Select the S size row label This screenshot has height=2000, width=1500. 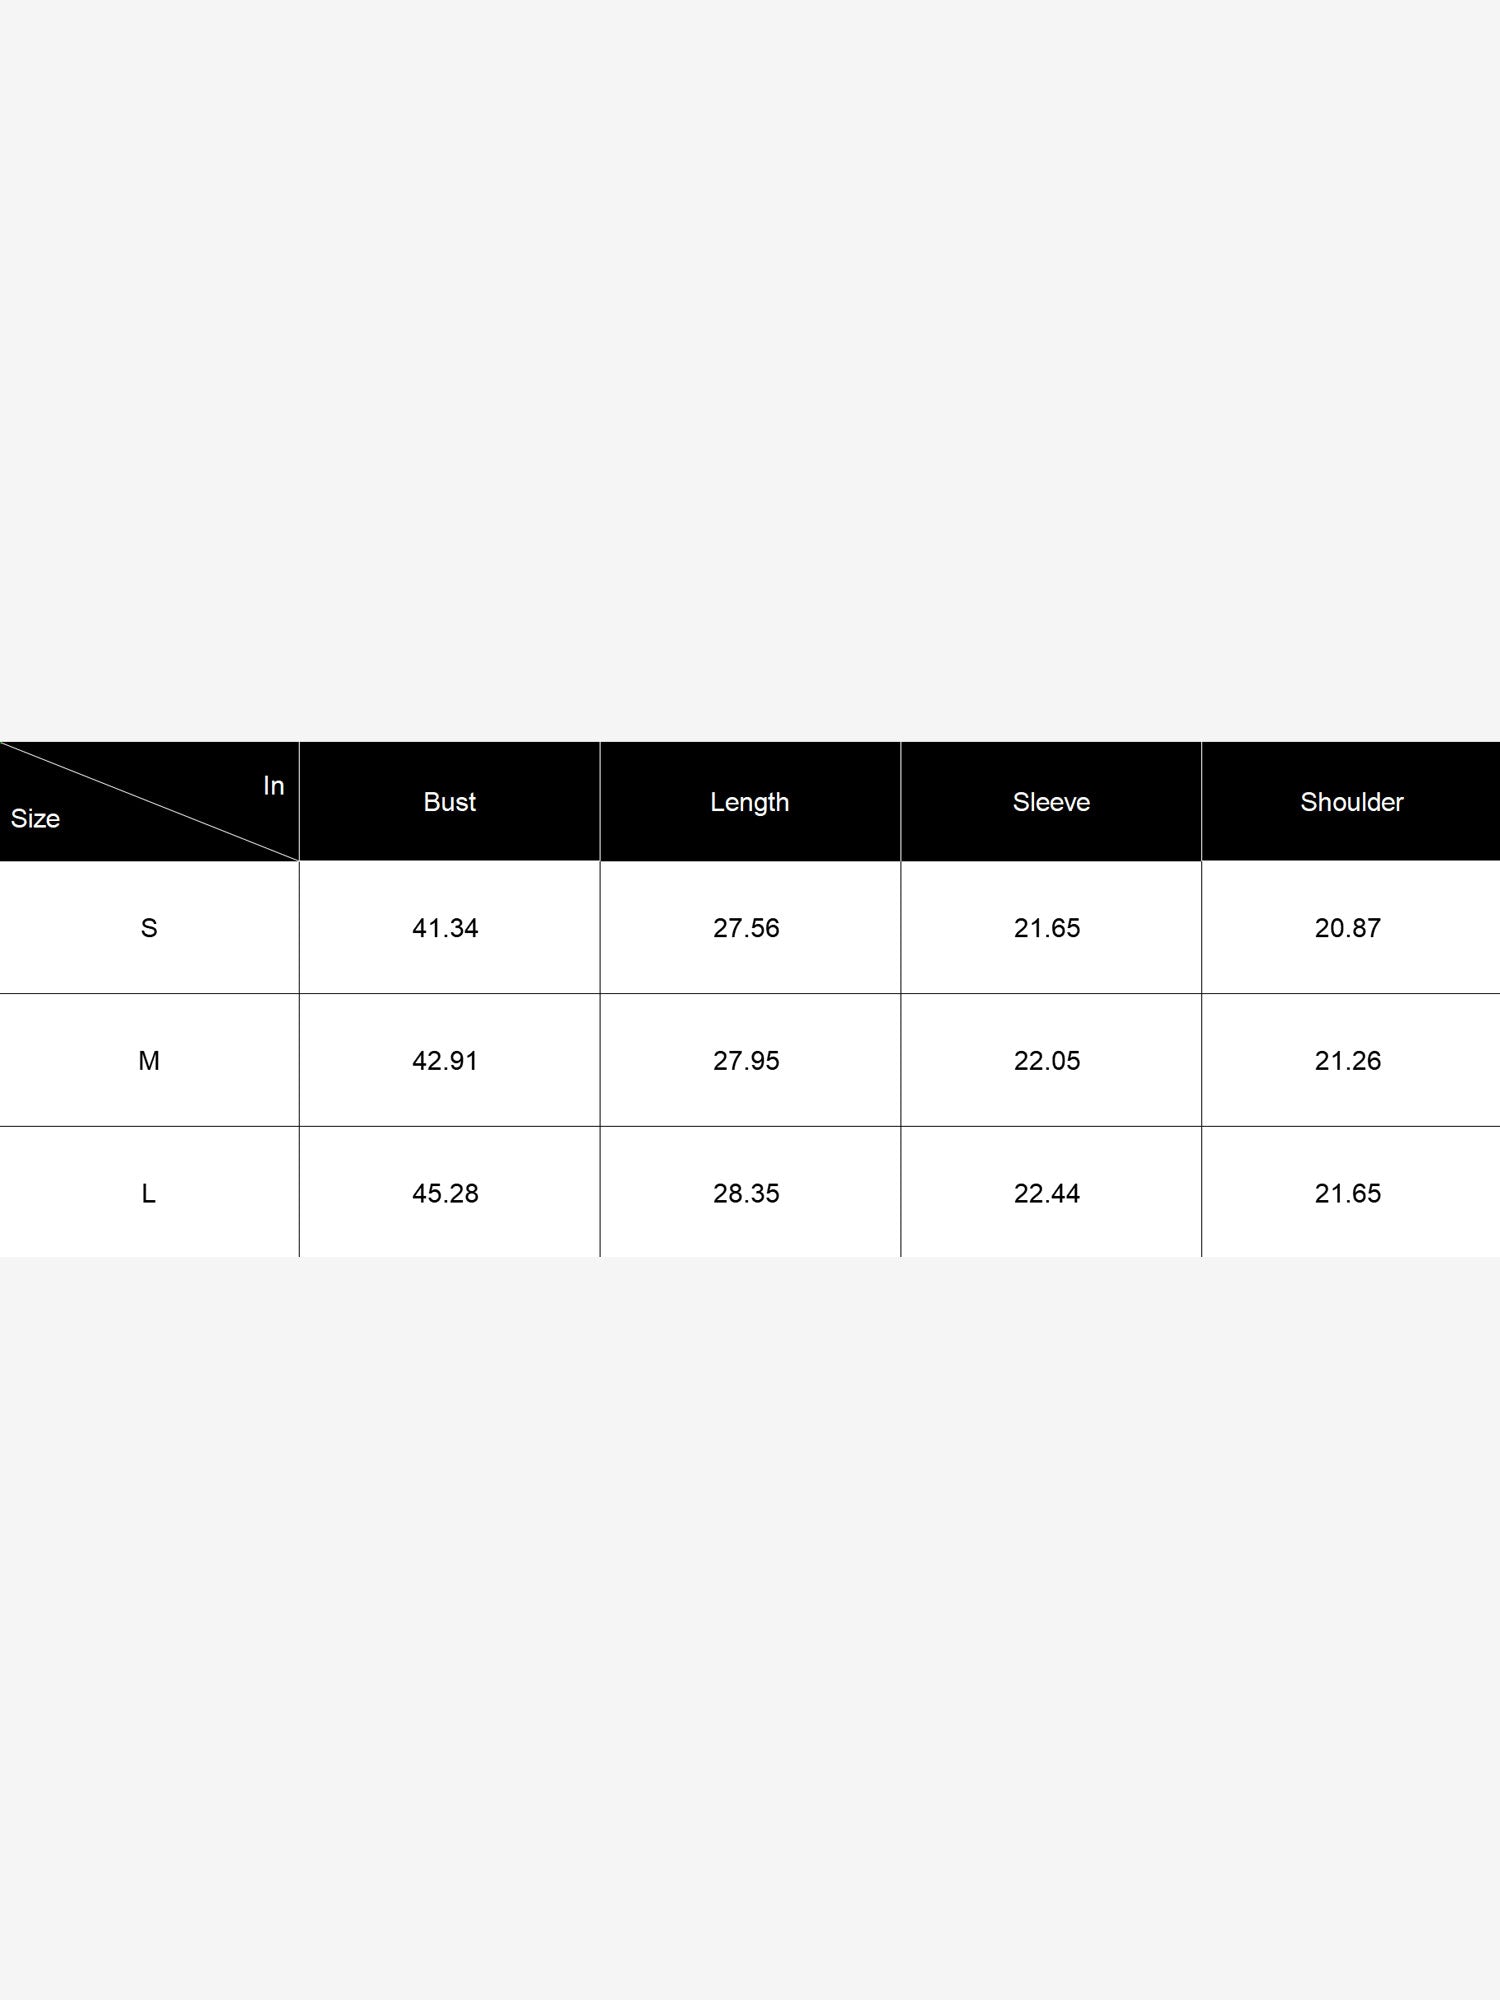click(x=149, y=928)
